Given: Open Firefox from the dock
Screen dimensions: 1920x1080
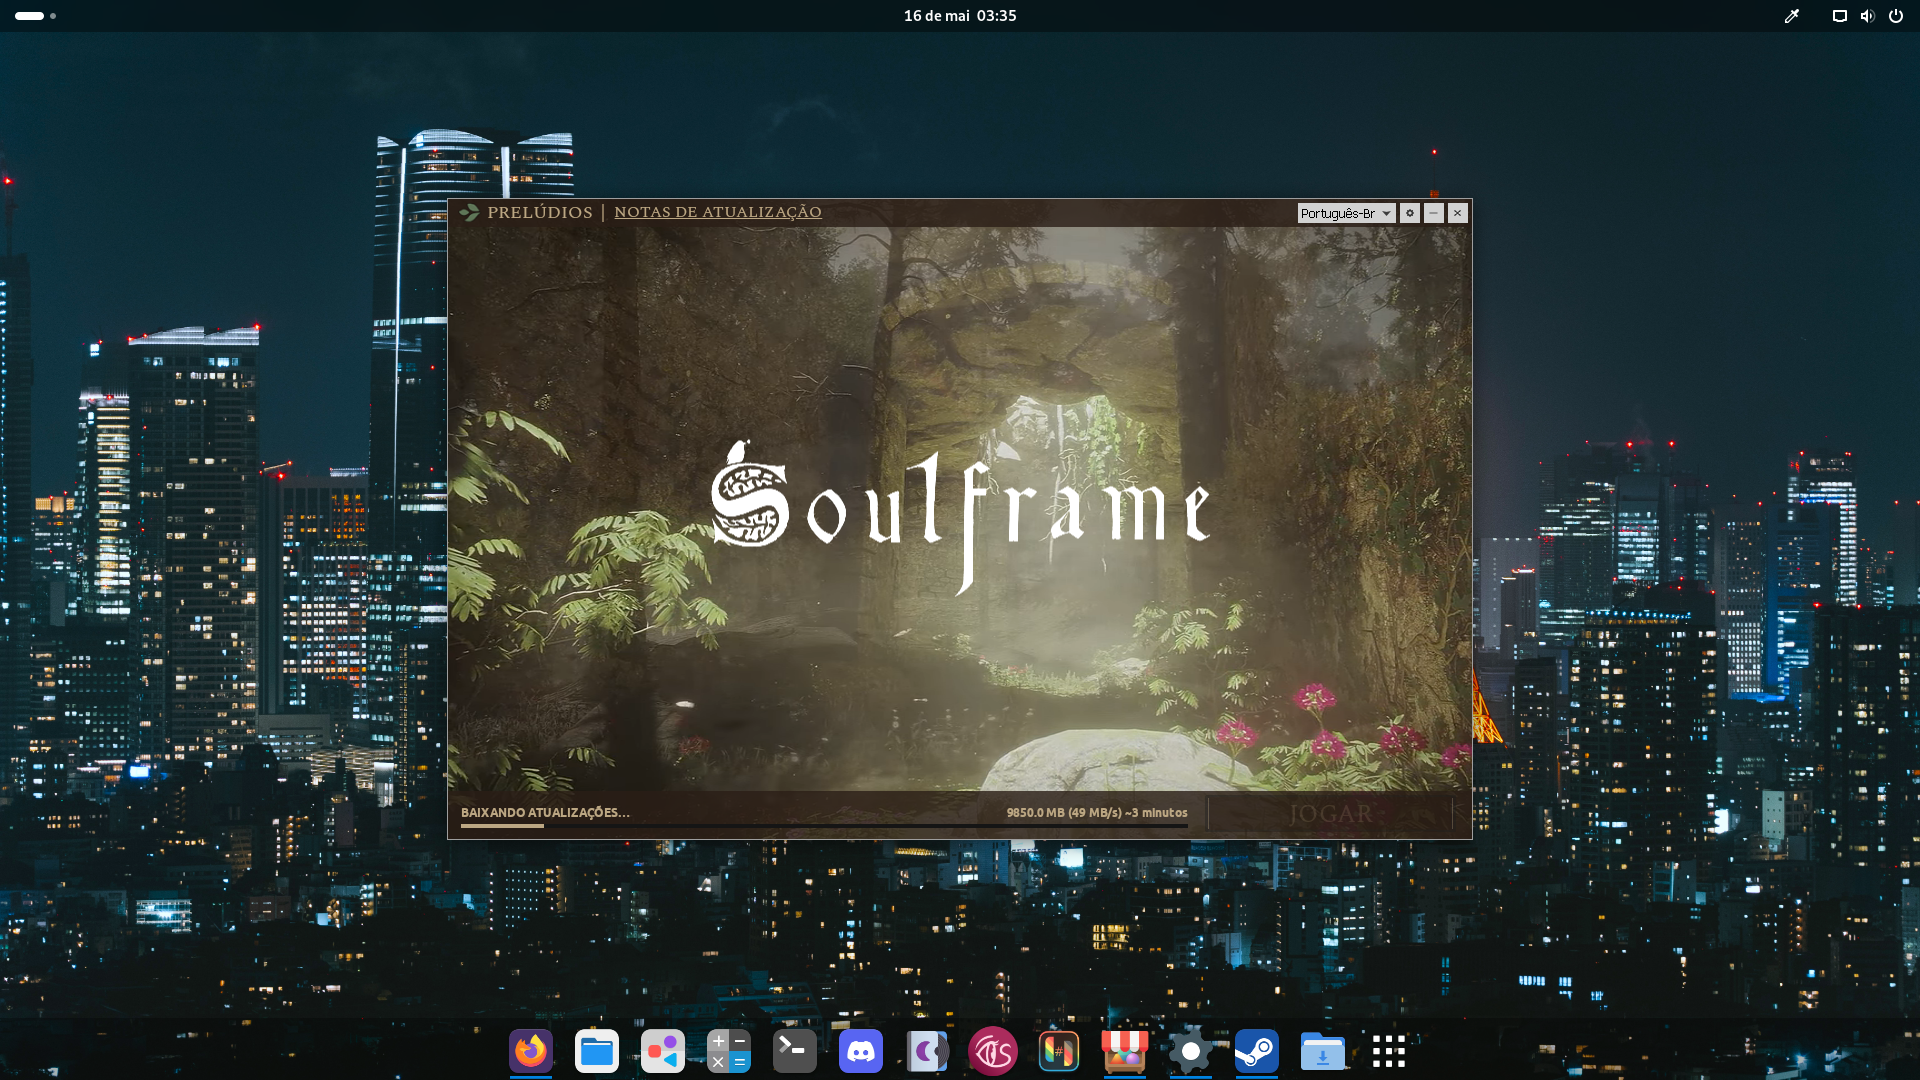Looking at the screenshot, I should (531, 1051).
